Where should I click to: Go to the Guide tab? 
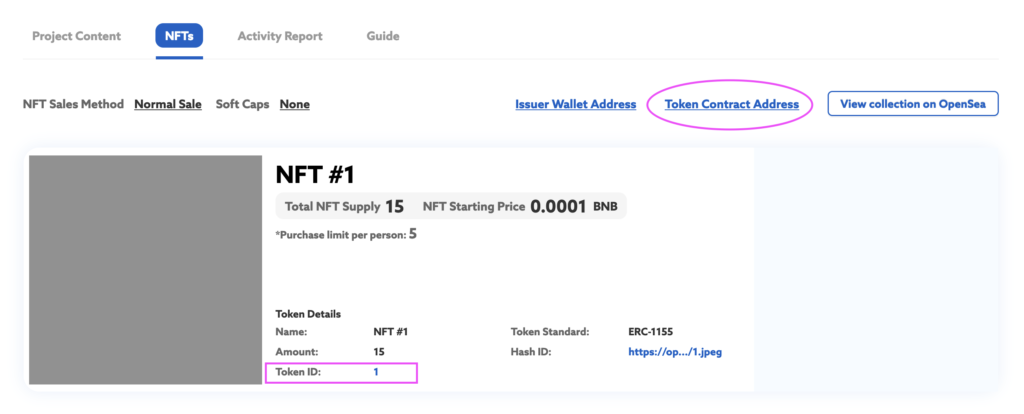[x=383, y=36]
